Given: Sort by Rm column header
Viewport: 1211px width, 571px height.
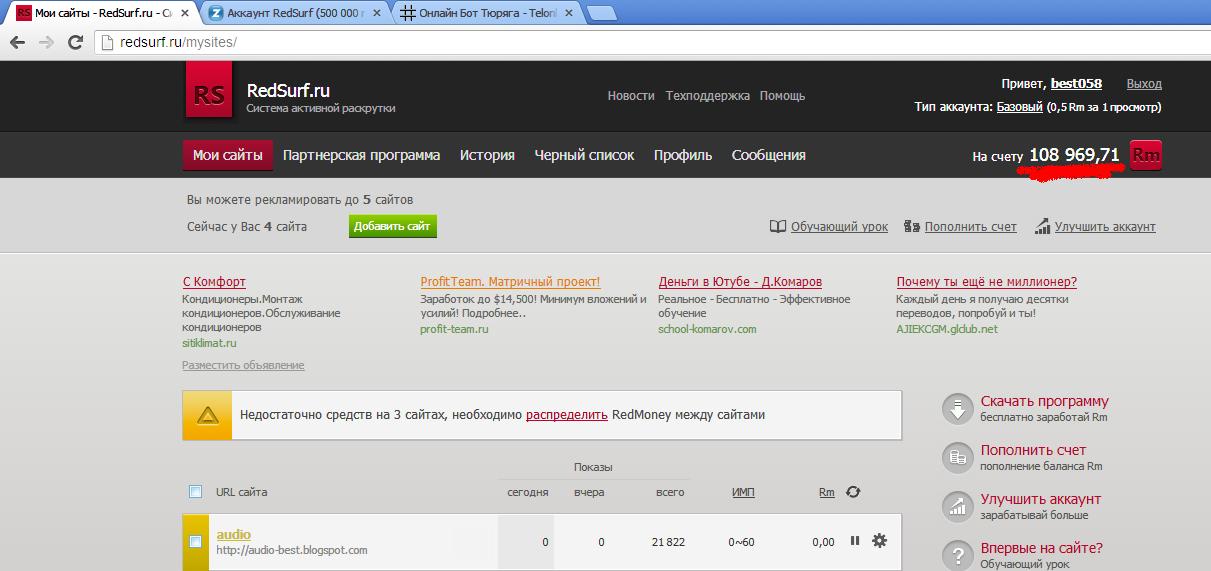Looking at the screenshot, I should [827, 492].
